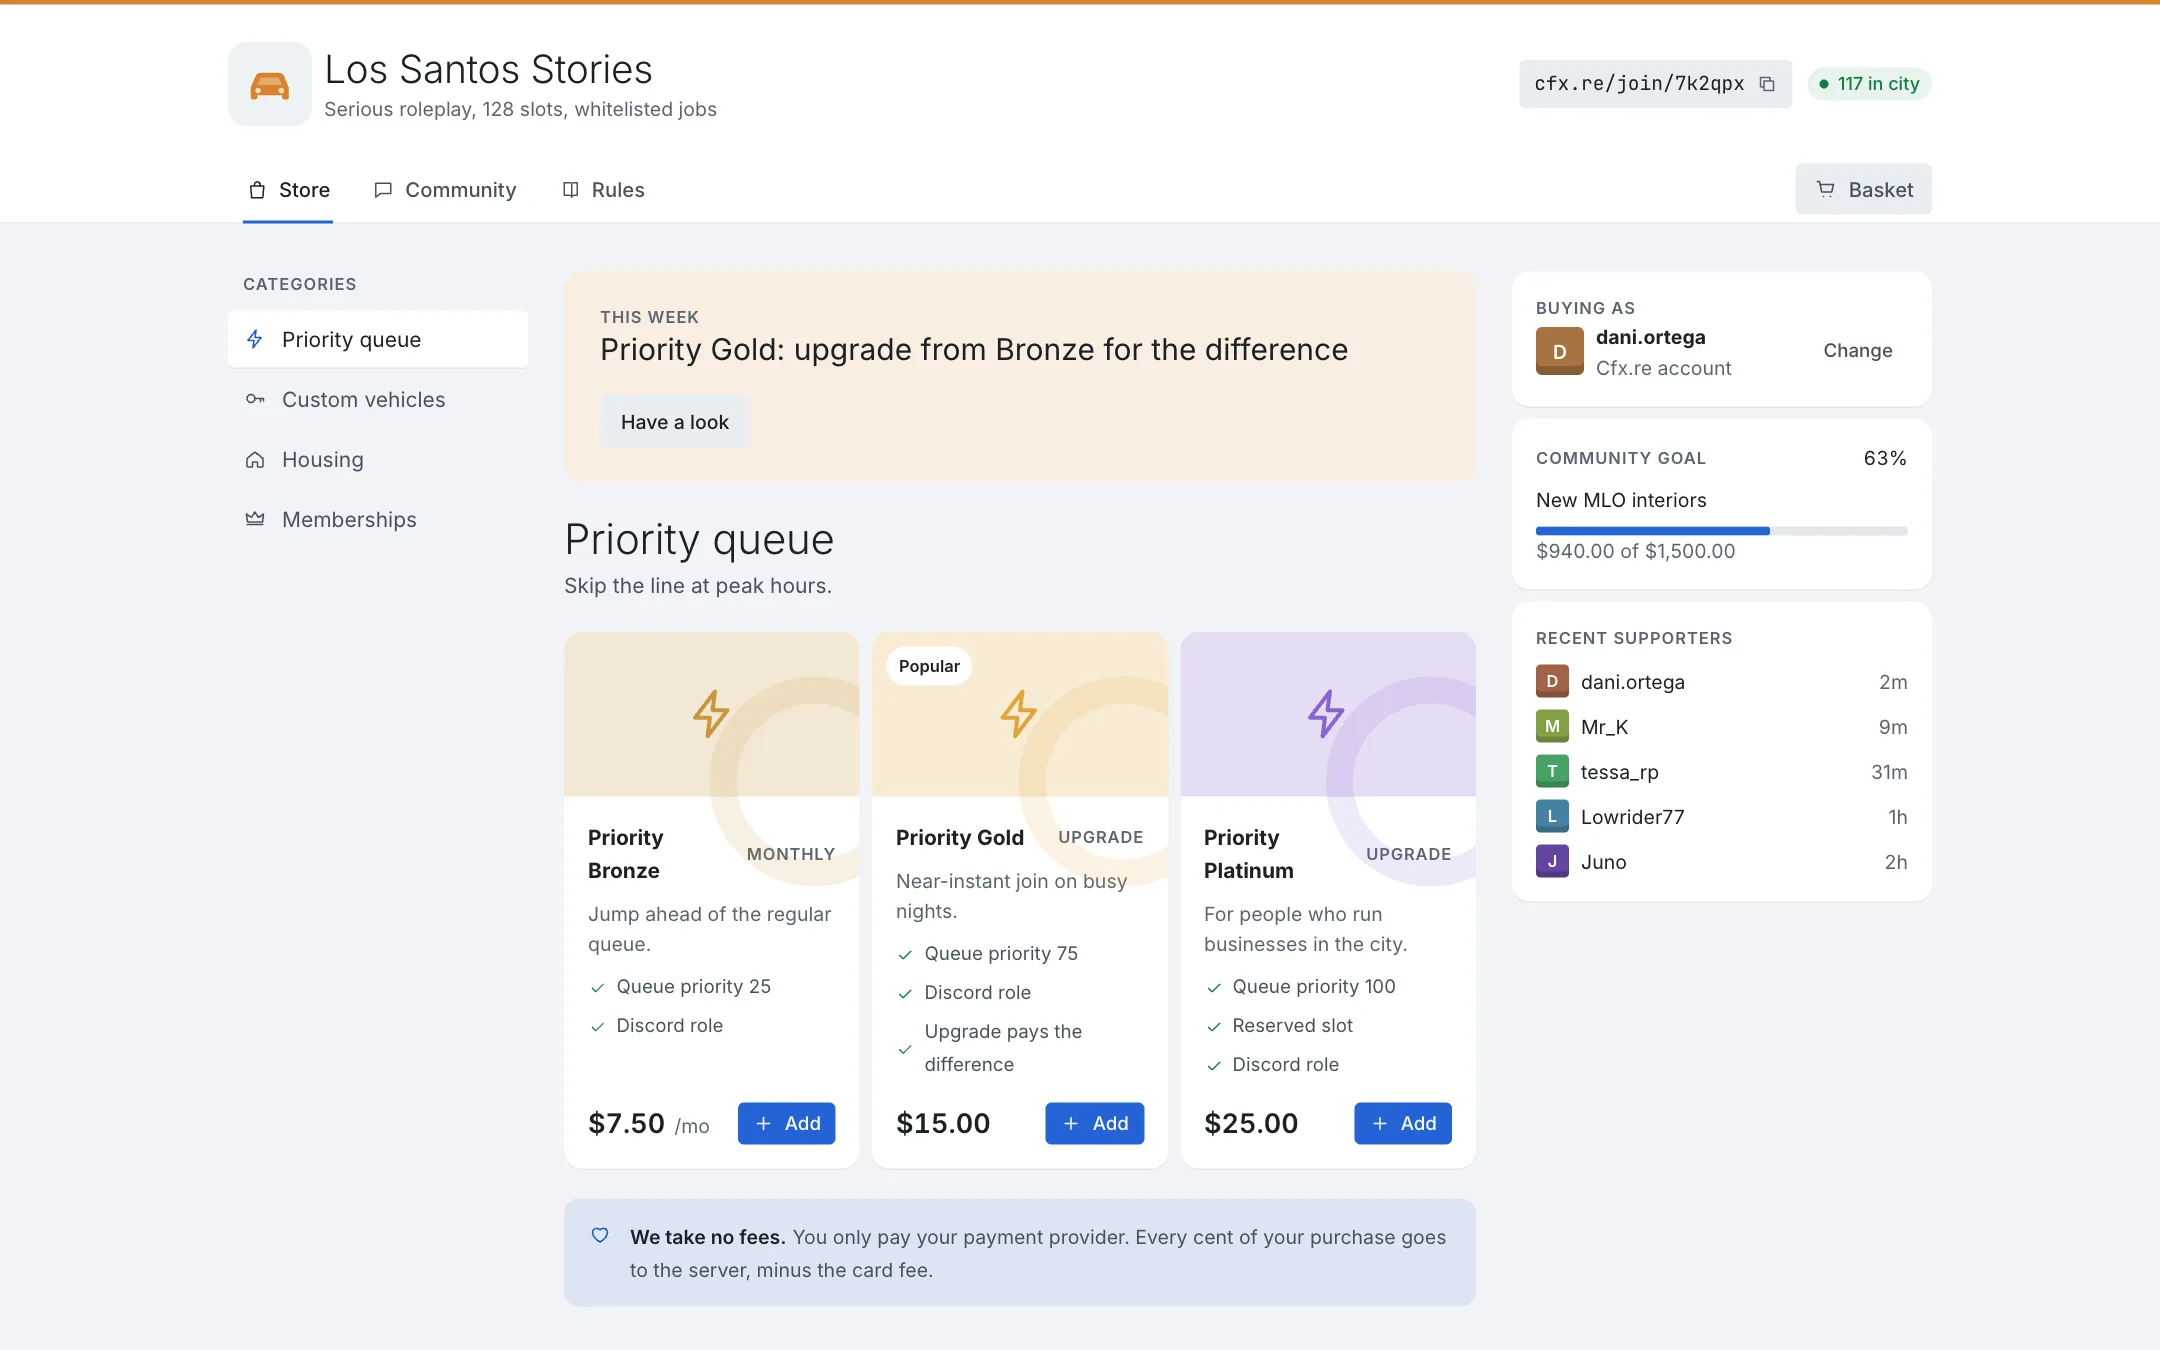Image resolution: width=2160 pixels, height=1350 pixels.
Task: Open the Store tab
Action: pyautogui.click(x=288, y=190)
